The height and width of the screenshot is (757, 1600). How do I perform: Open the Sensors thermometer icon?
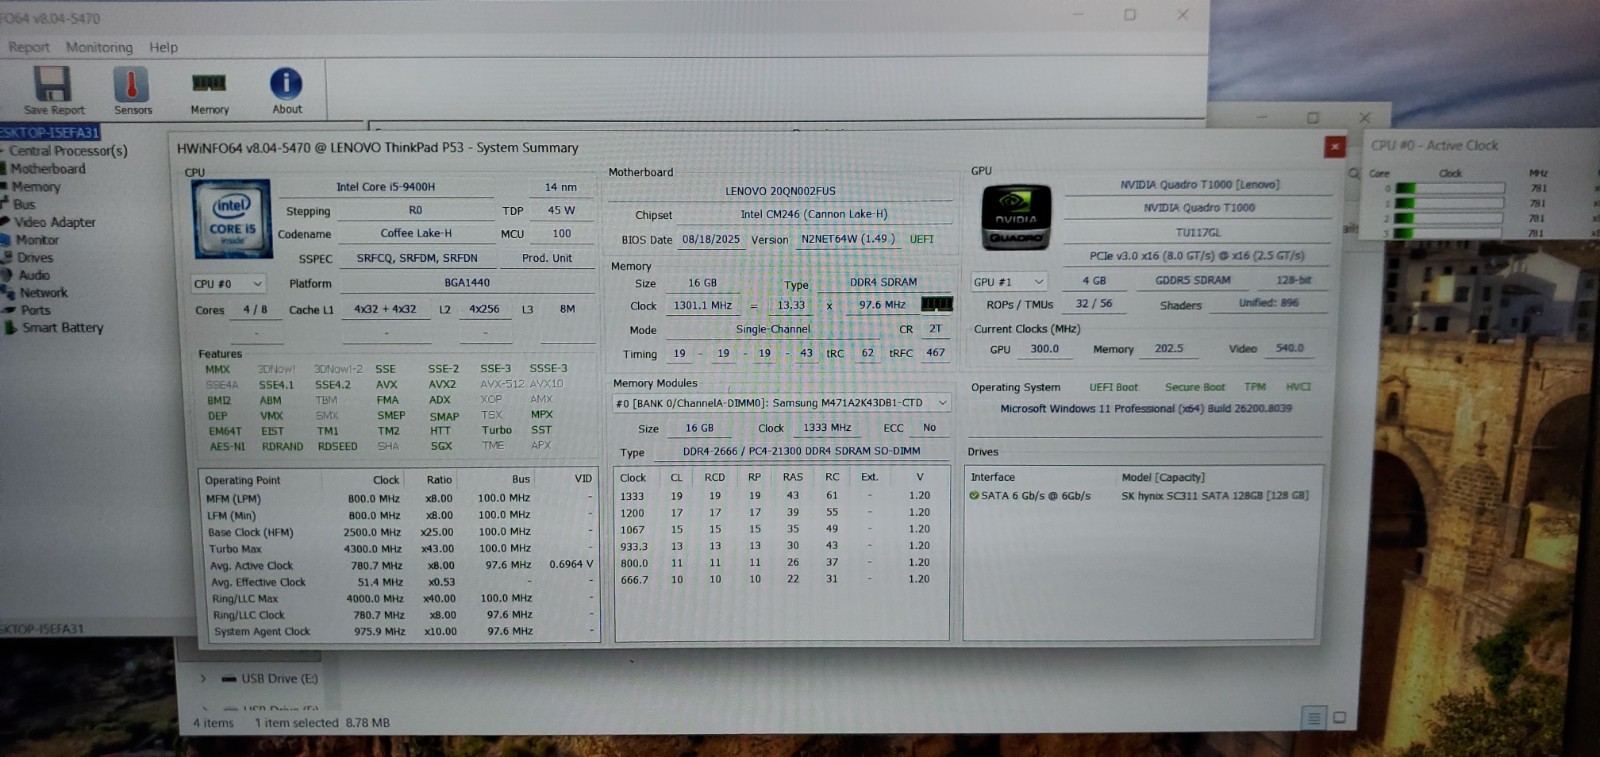coord(131,84)
